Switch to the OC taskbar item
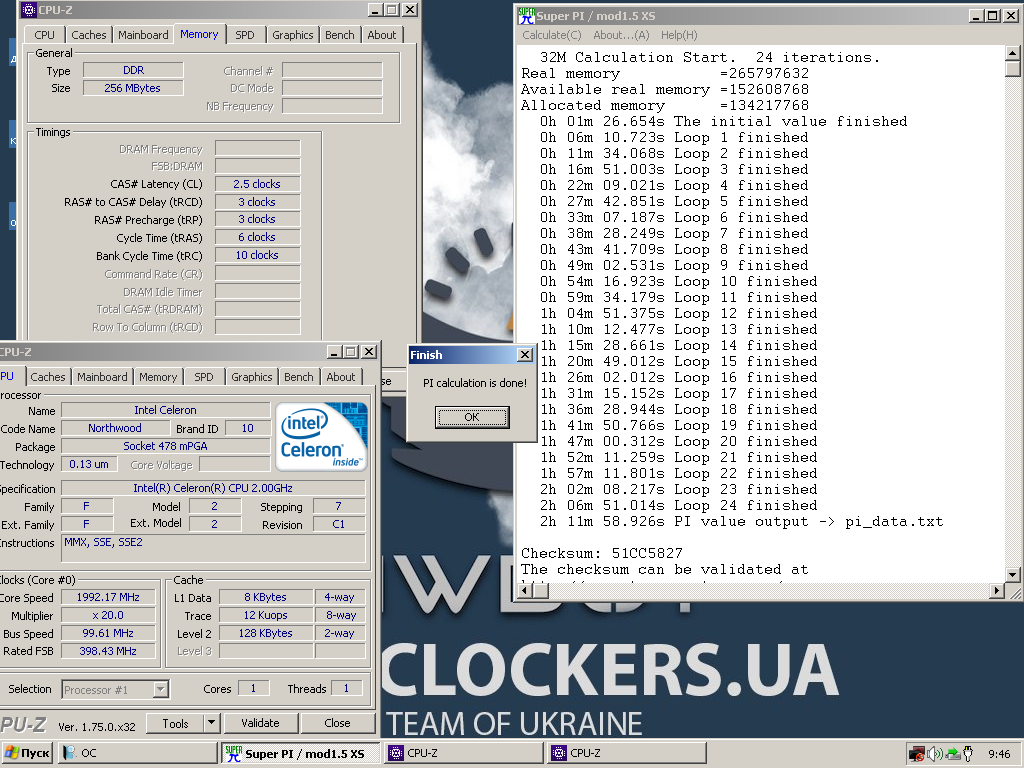The image size is (1024, 768). pos(138,754)
